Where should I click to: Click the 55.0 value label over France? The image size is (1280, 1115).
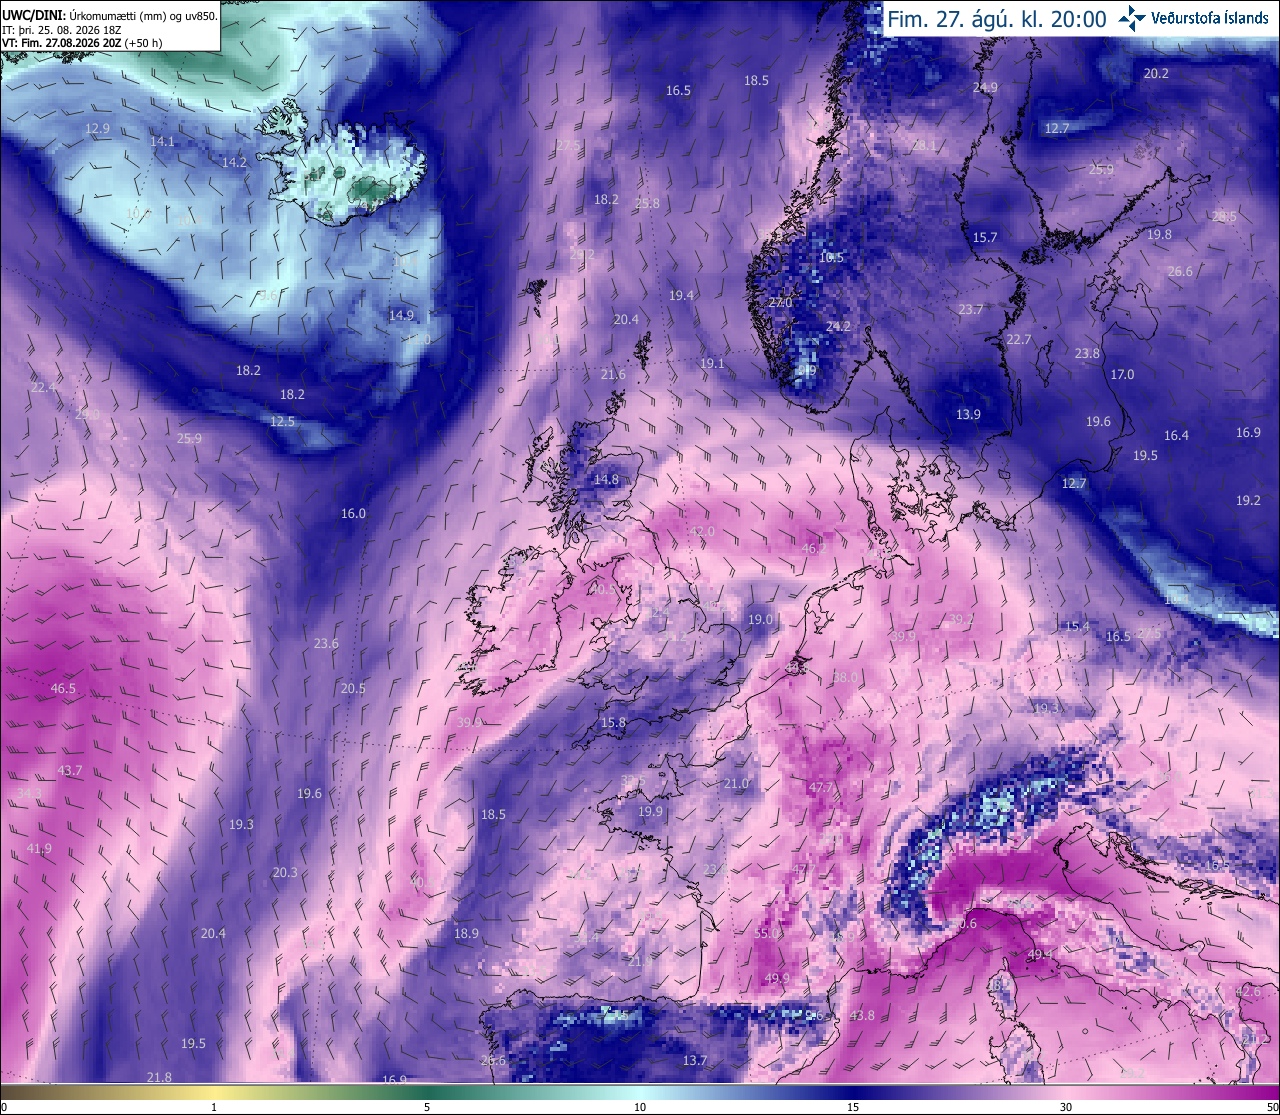click(x=767, y=933)
